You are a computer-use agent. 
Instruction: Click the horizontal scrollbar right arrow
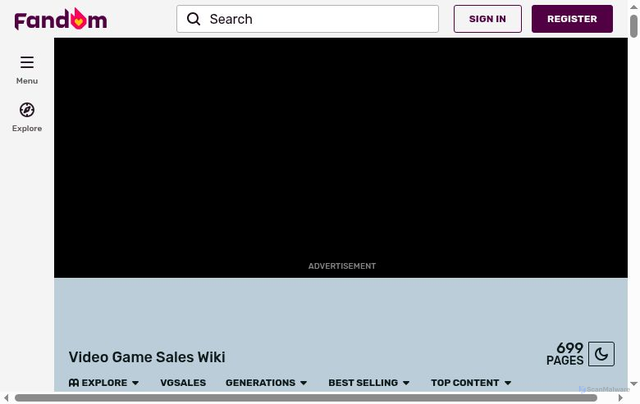point(620,398)
